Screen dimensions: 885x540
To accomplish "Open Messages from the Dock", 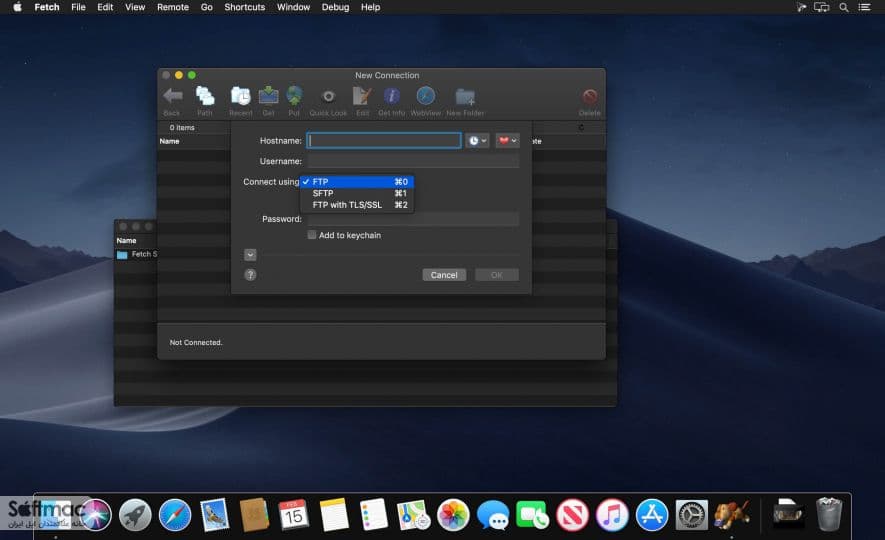I will tap(493, 515).
